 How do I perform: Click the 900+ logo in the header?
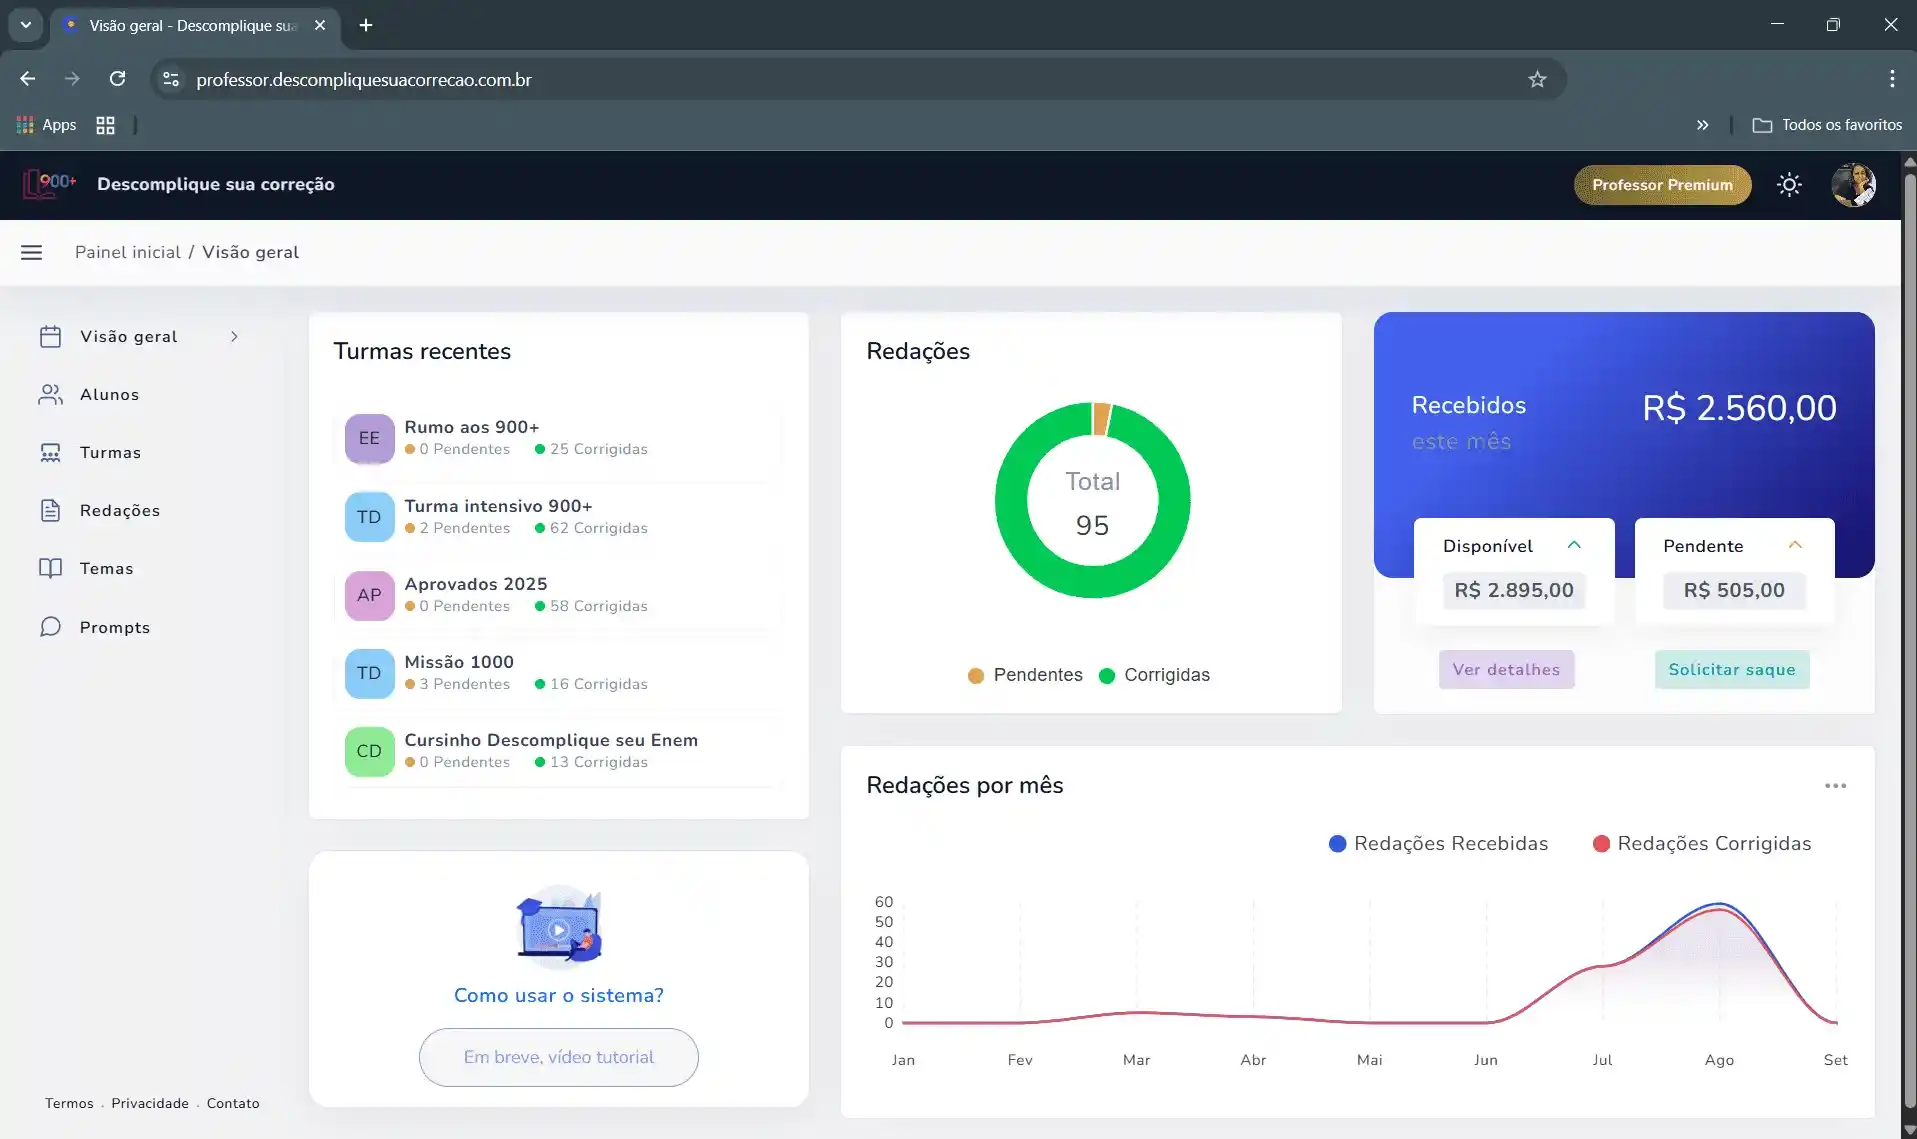coord(46,184)
